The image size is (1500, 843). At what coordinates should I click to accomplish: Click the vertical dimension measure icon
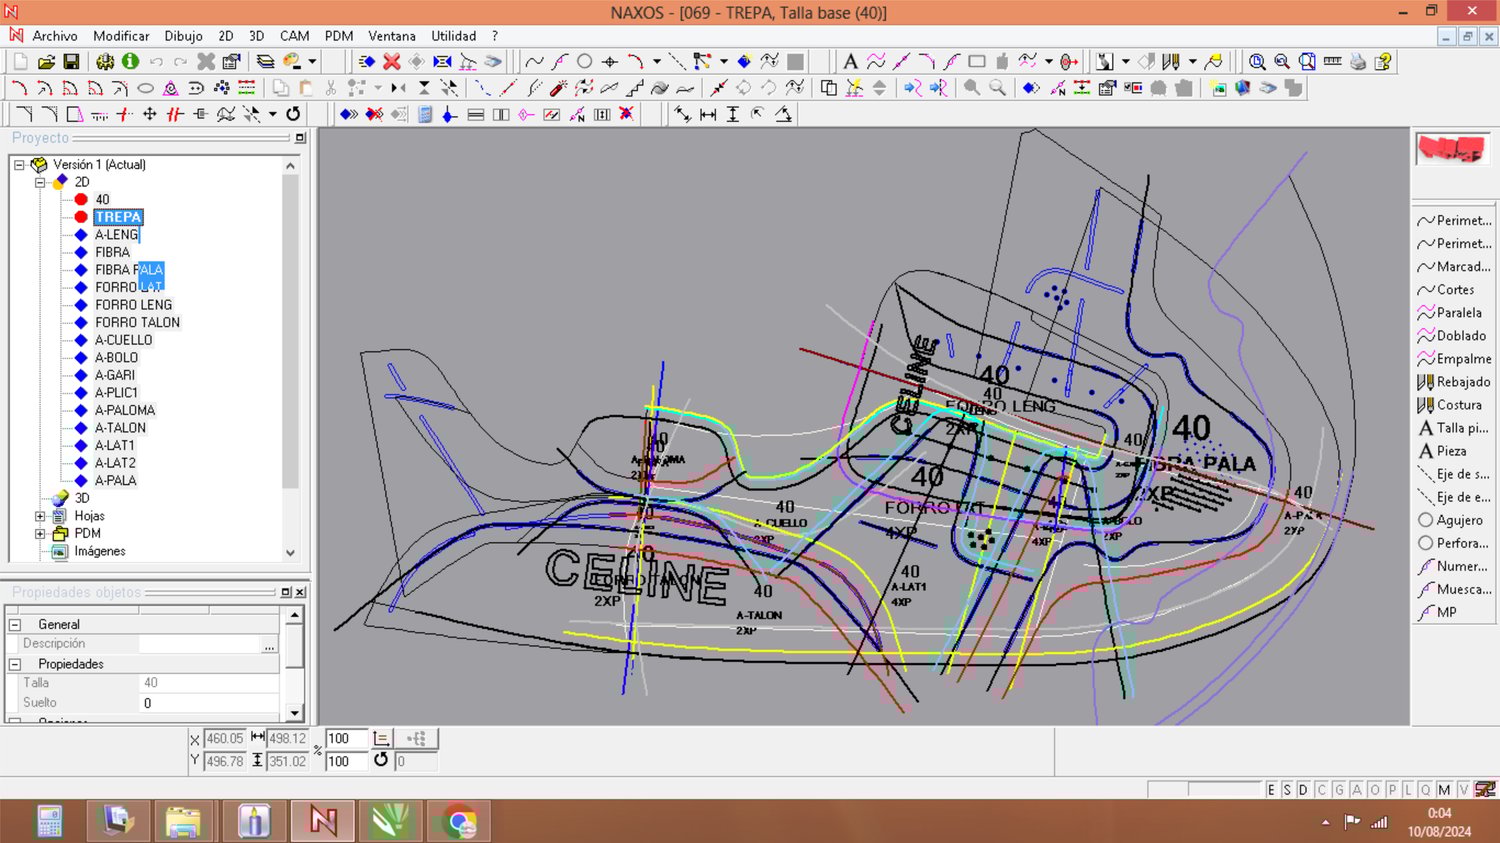[733, 114]
